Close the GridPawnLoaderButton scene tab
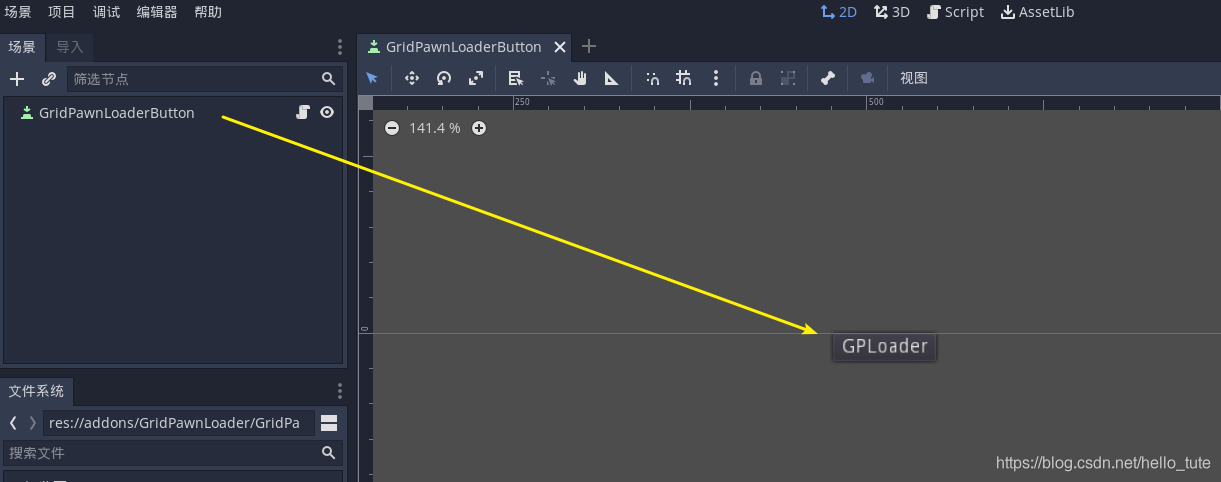 tap(560, 47)
